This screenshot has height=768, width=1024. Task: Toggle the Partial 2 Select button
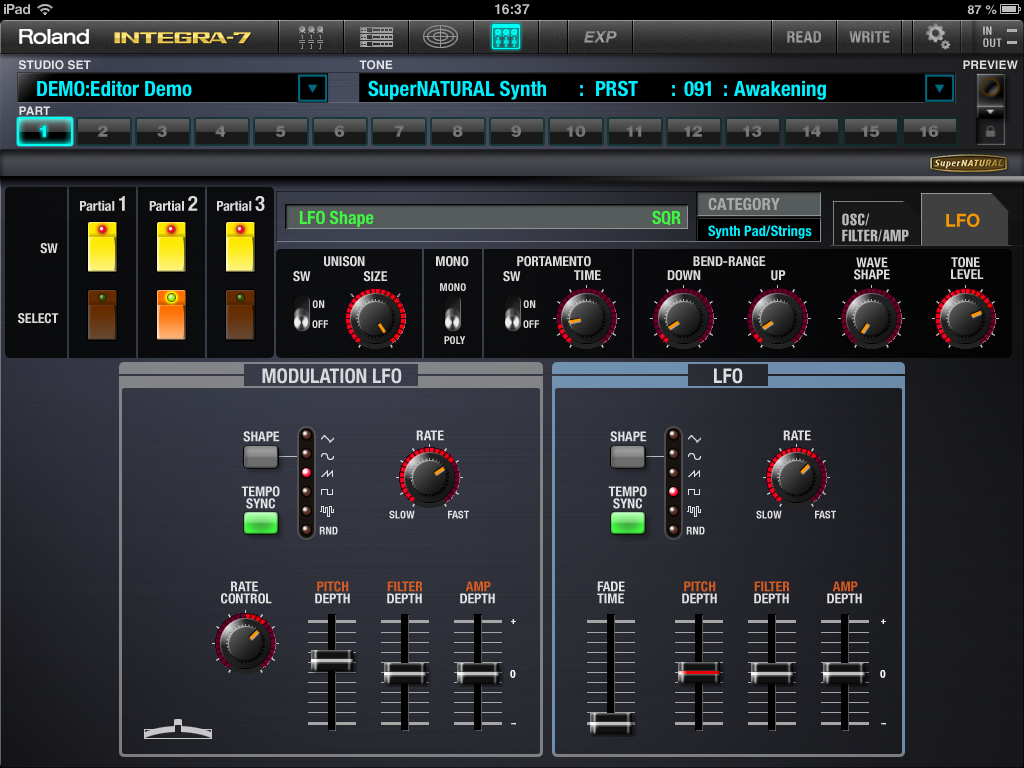tap(171, 315)
